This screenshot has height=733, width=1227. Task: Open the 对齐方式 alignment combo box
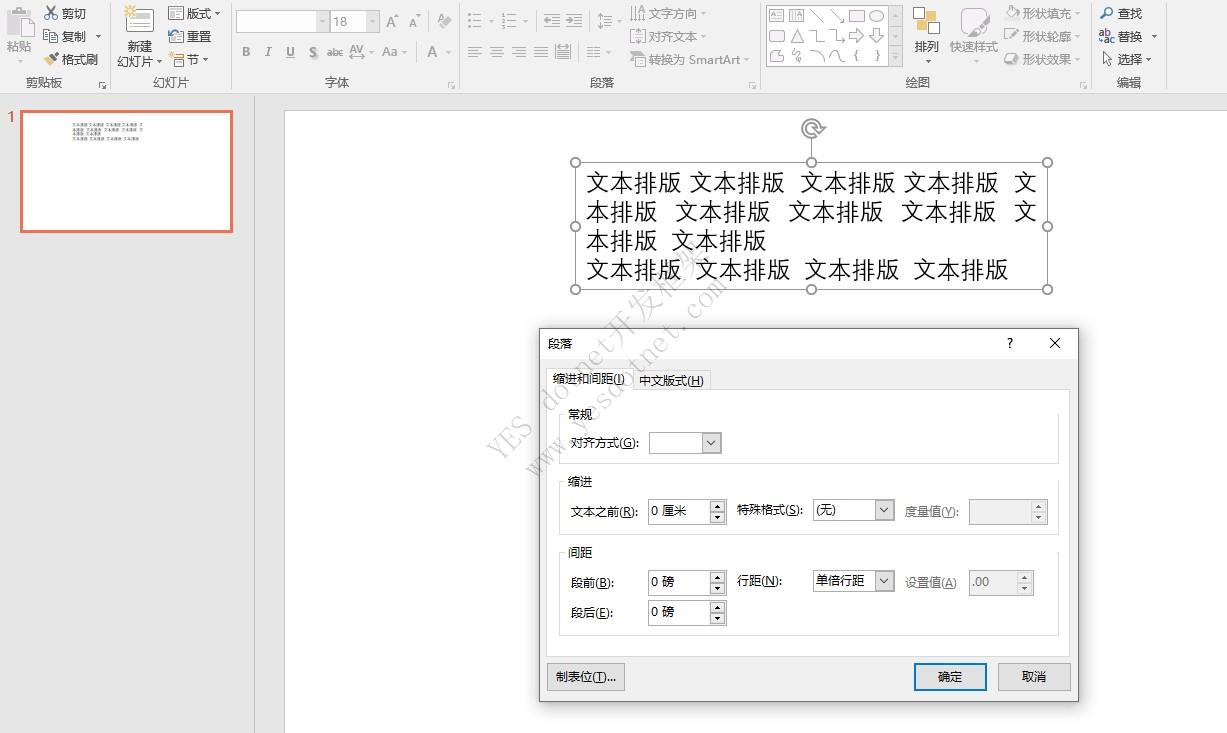tap(685, 442)
